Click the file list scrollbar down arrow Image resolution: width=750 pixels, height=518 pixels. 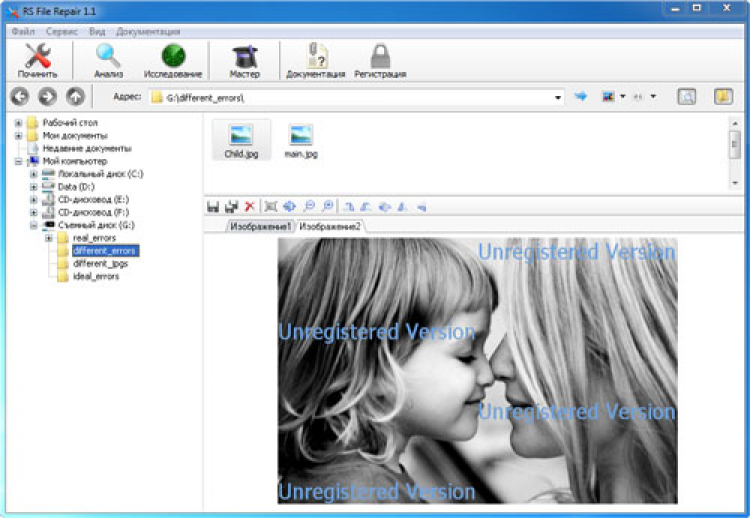point(735,183)
